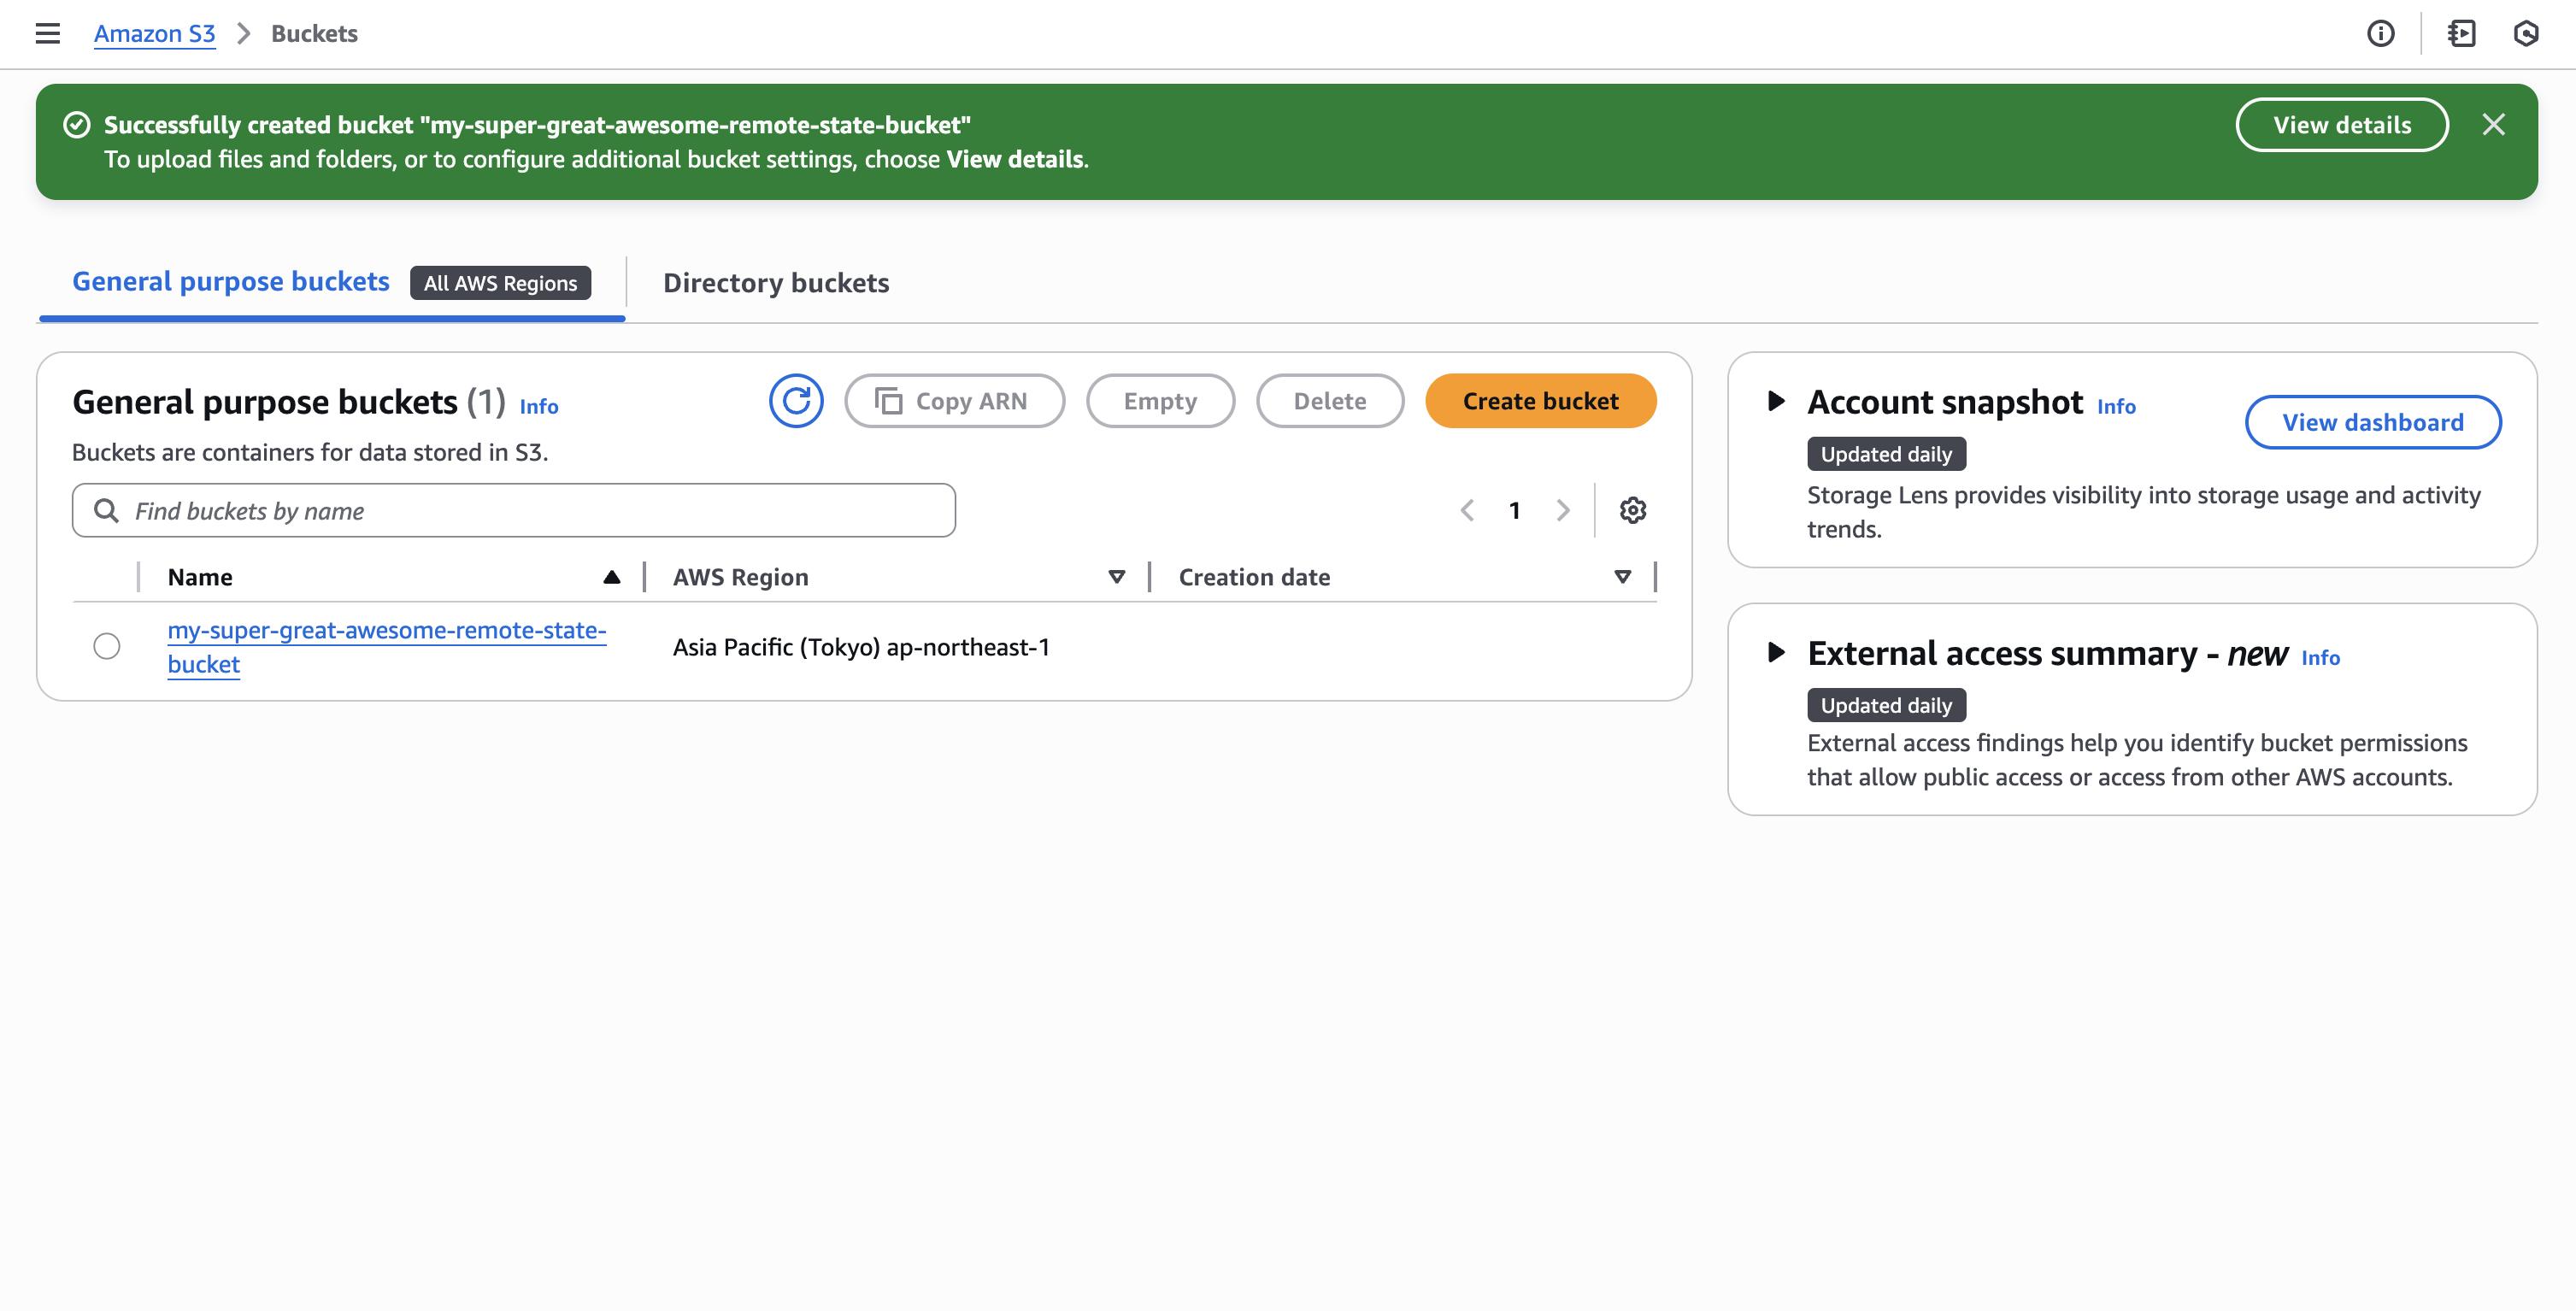This screenshot has width=2576, height=1311.
Task: Click Updated daily badge under External access summary
Action: click(1886, 705)
